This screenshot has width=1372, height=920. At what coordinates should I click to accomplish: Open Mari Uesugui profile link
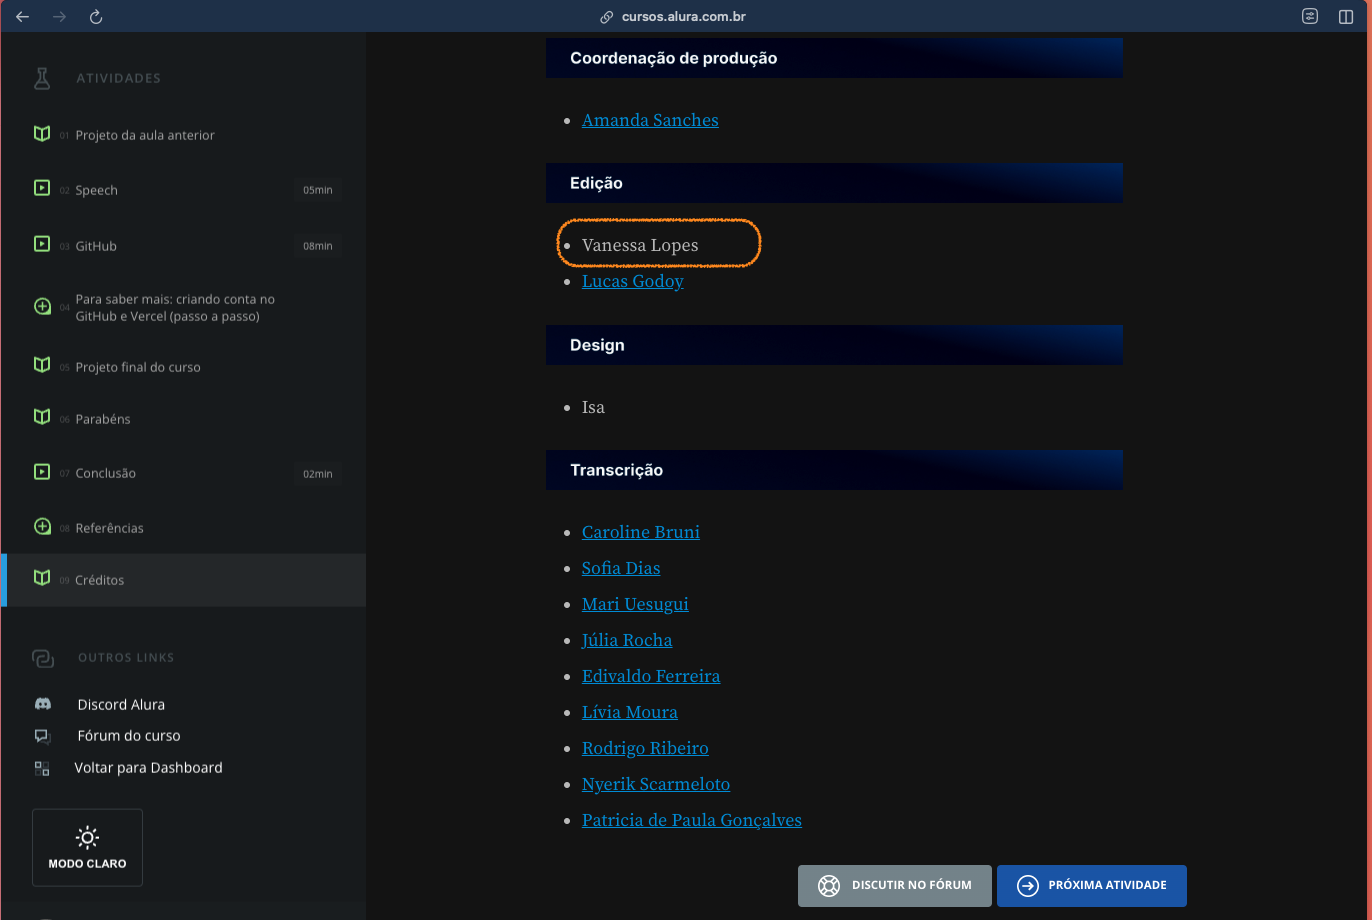635,604
